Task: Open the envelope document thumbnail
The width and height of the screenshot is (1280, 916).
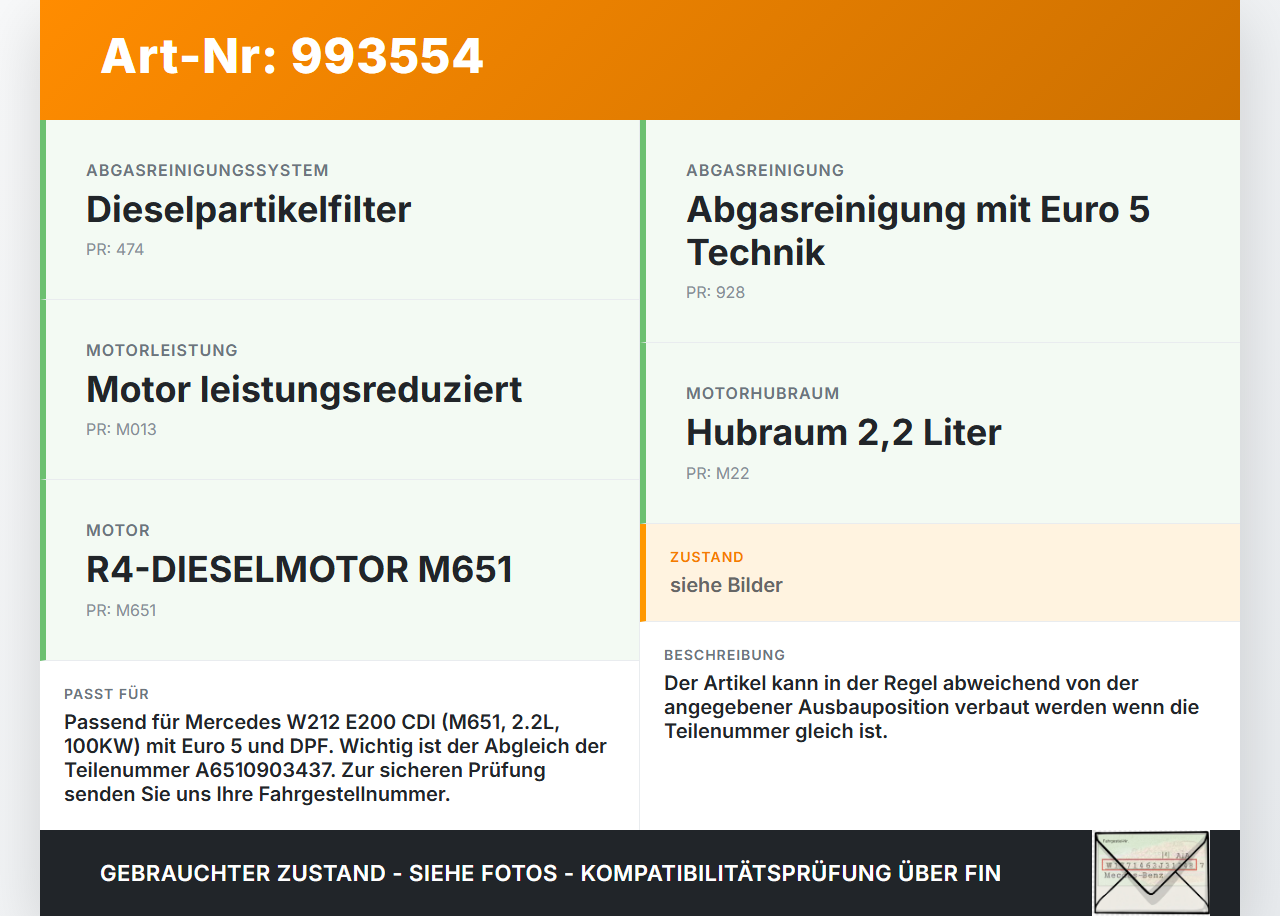Action: 1150,872
